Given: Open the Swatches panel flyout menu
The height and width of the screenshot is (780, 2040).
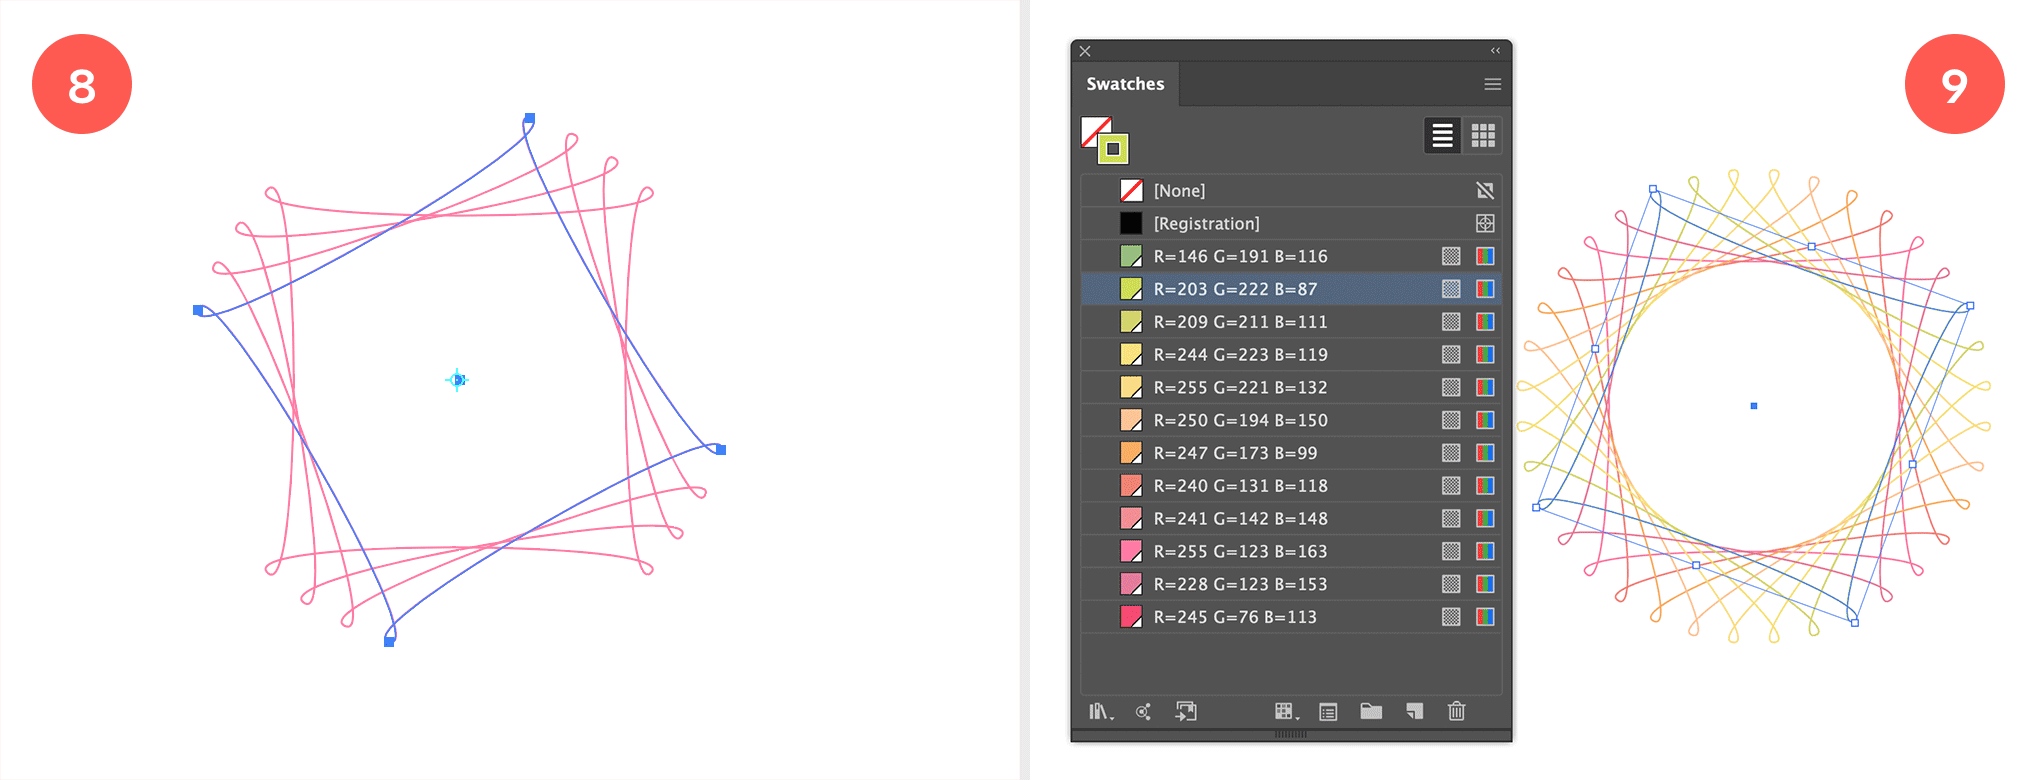Looking at the screenshot, I should [1492, 84].
